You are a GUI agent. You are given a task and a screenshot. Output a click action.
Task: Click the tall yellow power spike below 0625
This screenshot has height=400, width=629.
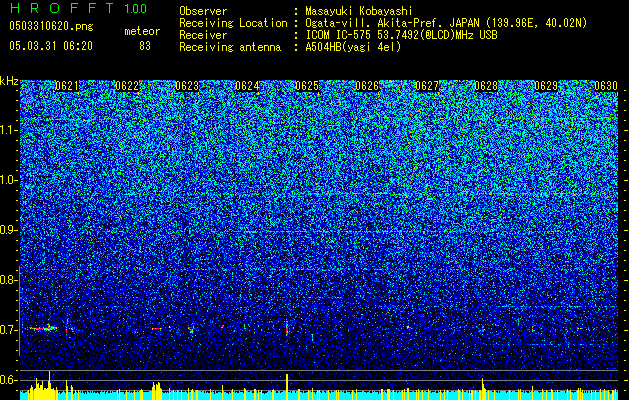coord(287,387)
